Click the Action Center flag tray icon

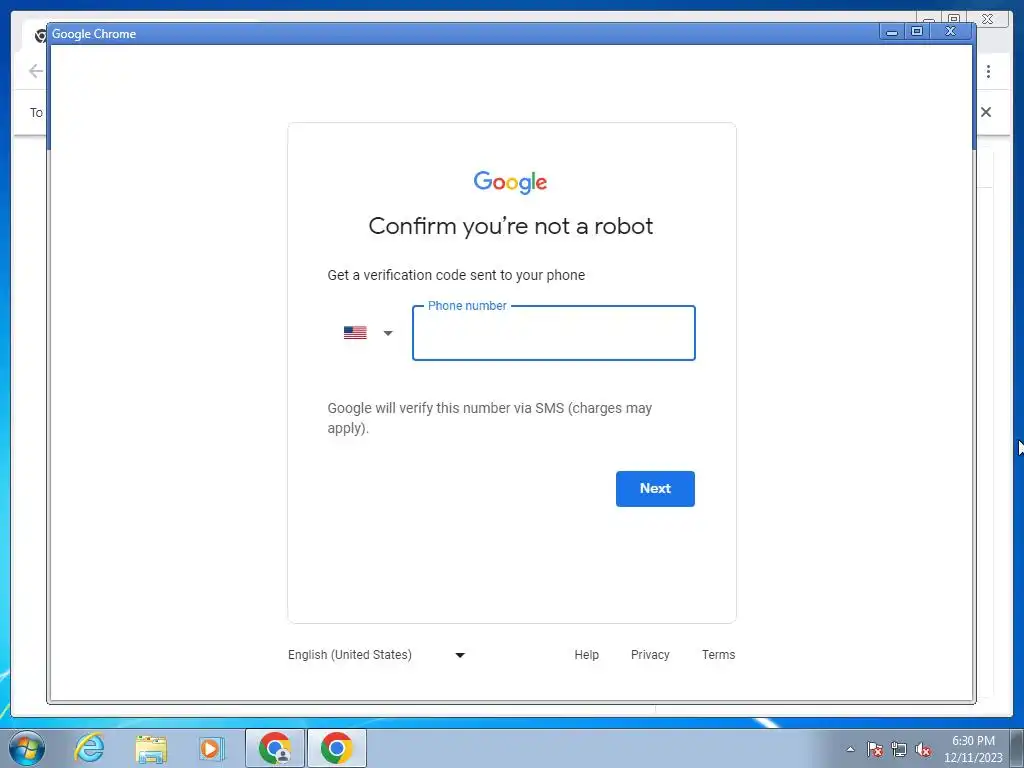[875, 749]
